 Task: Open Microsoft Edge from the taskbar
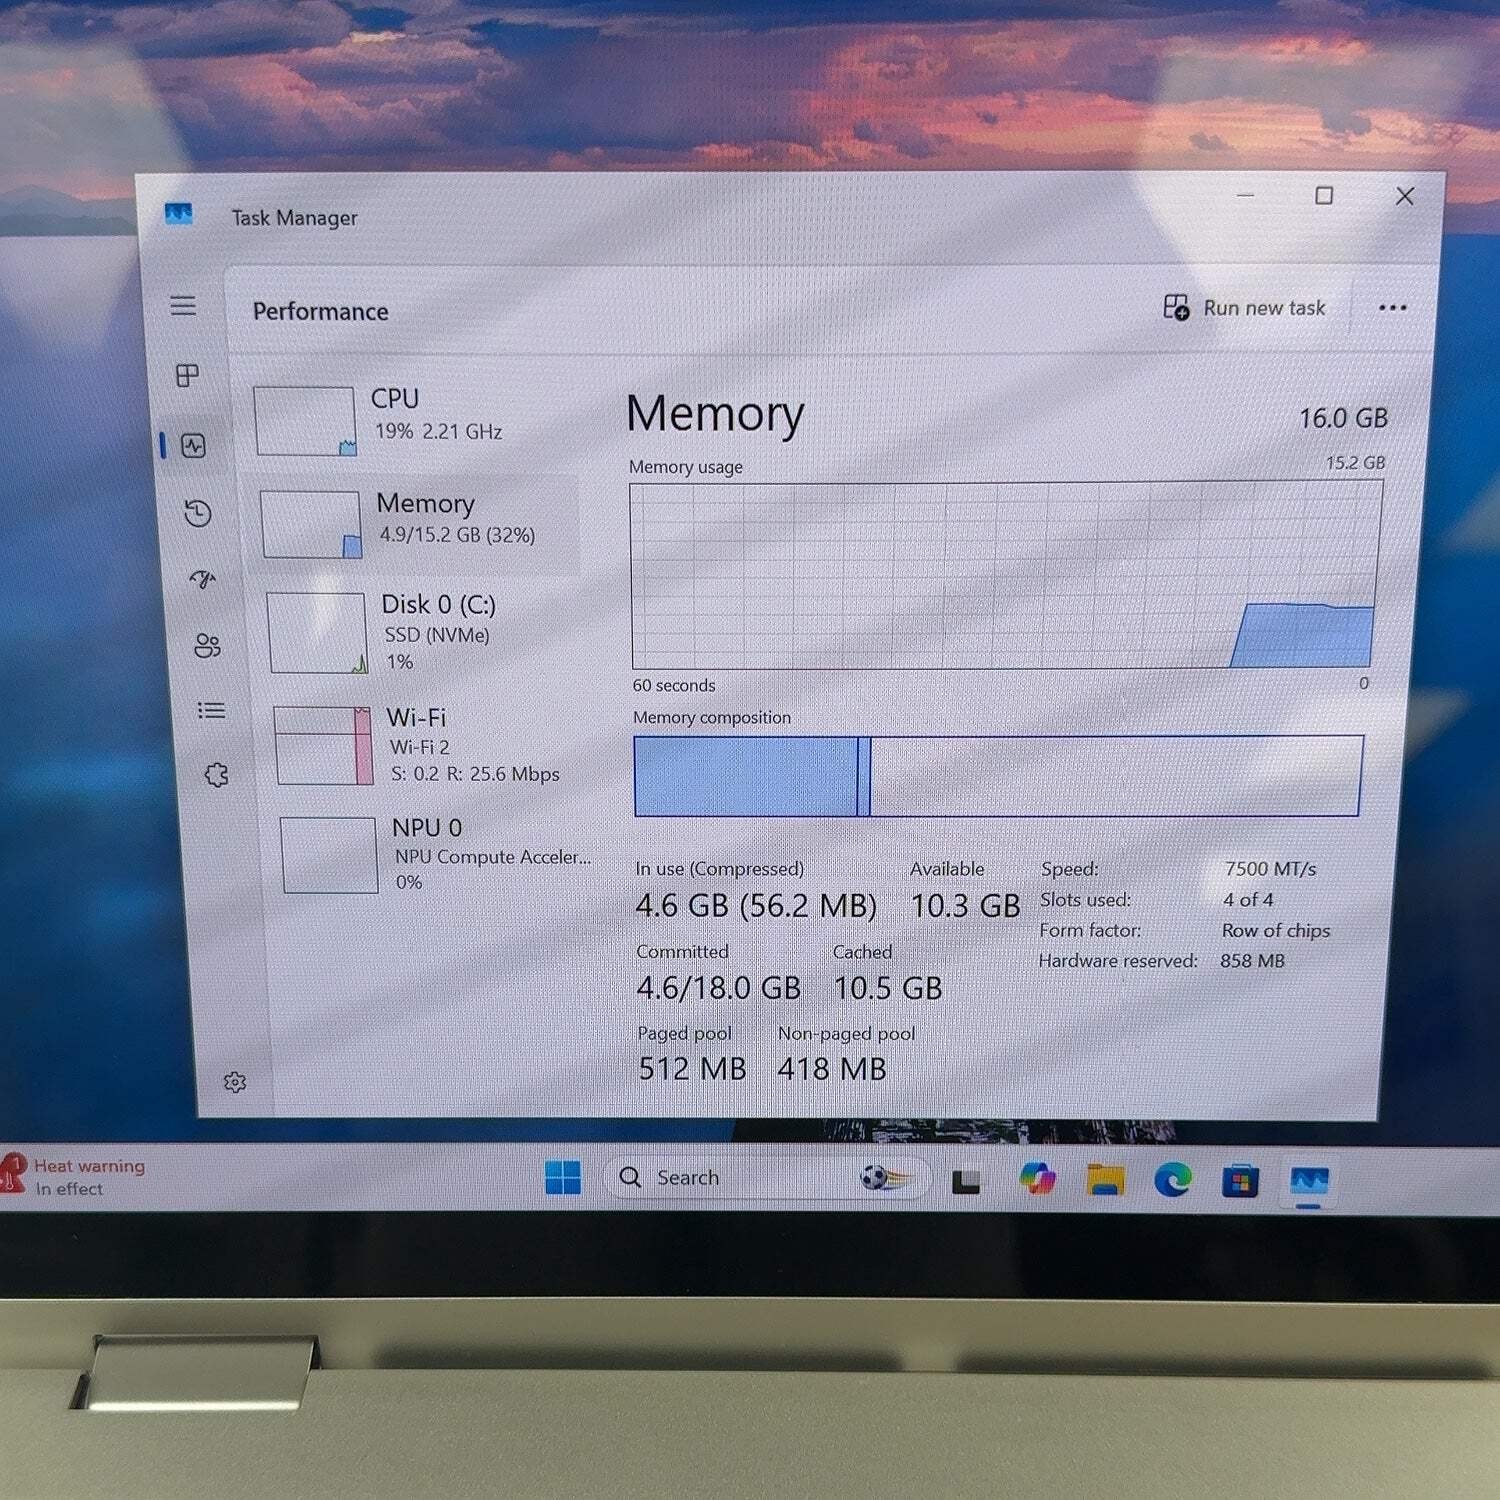point(1172,1180)
